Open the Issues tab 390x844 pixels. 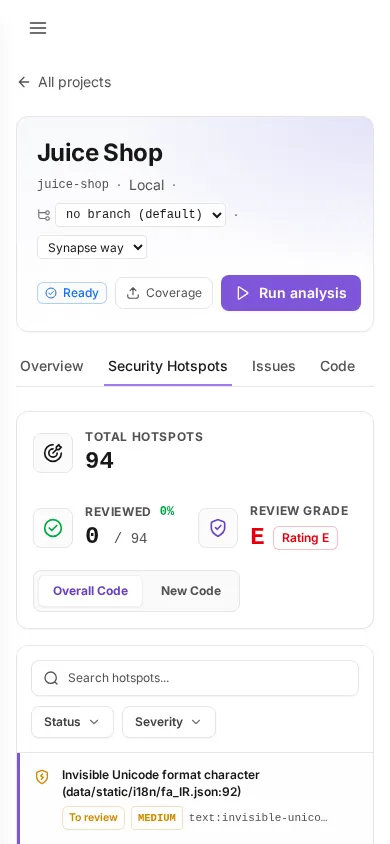(x=273, y=366)
